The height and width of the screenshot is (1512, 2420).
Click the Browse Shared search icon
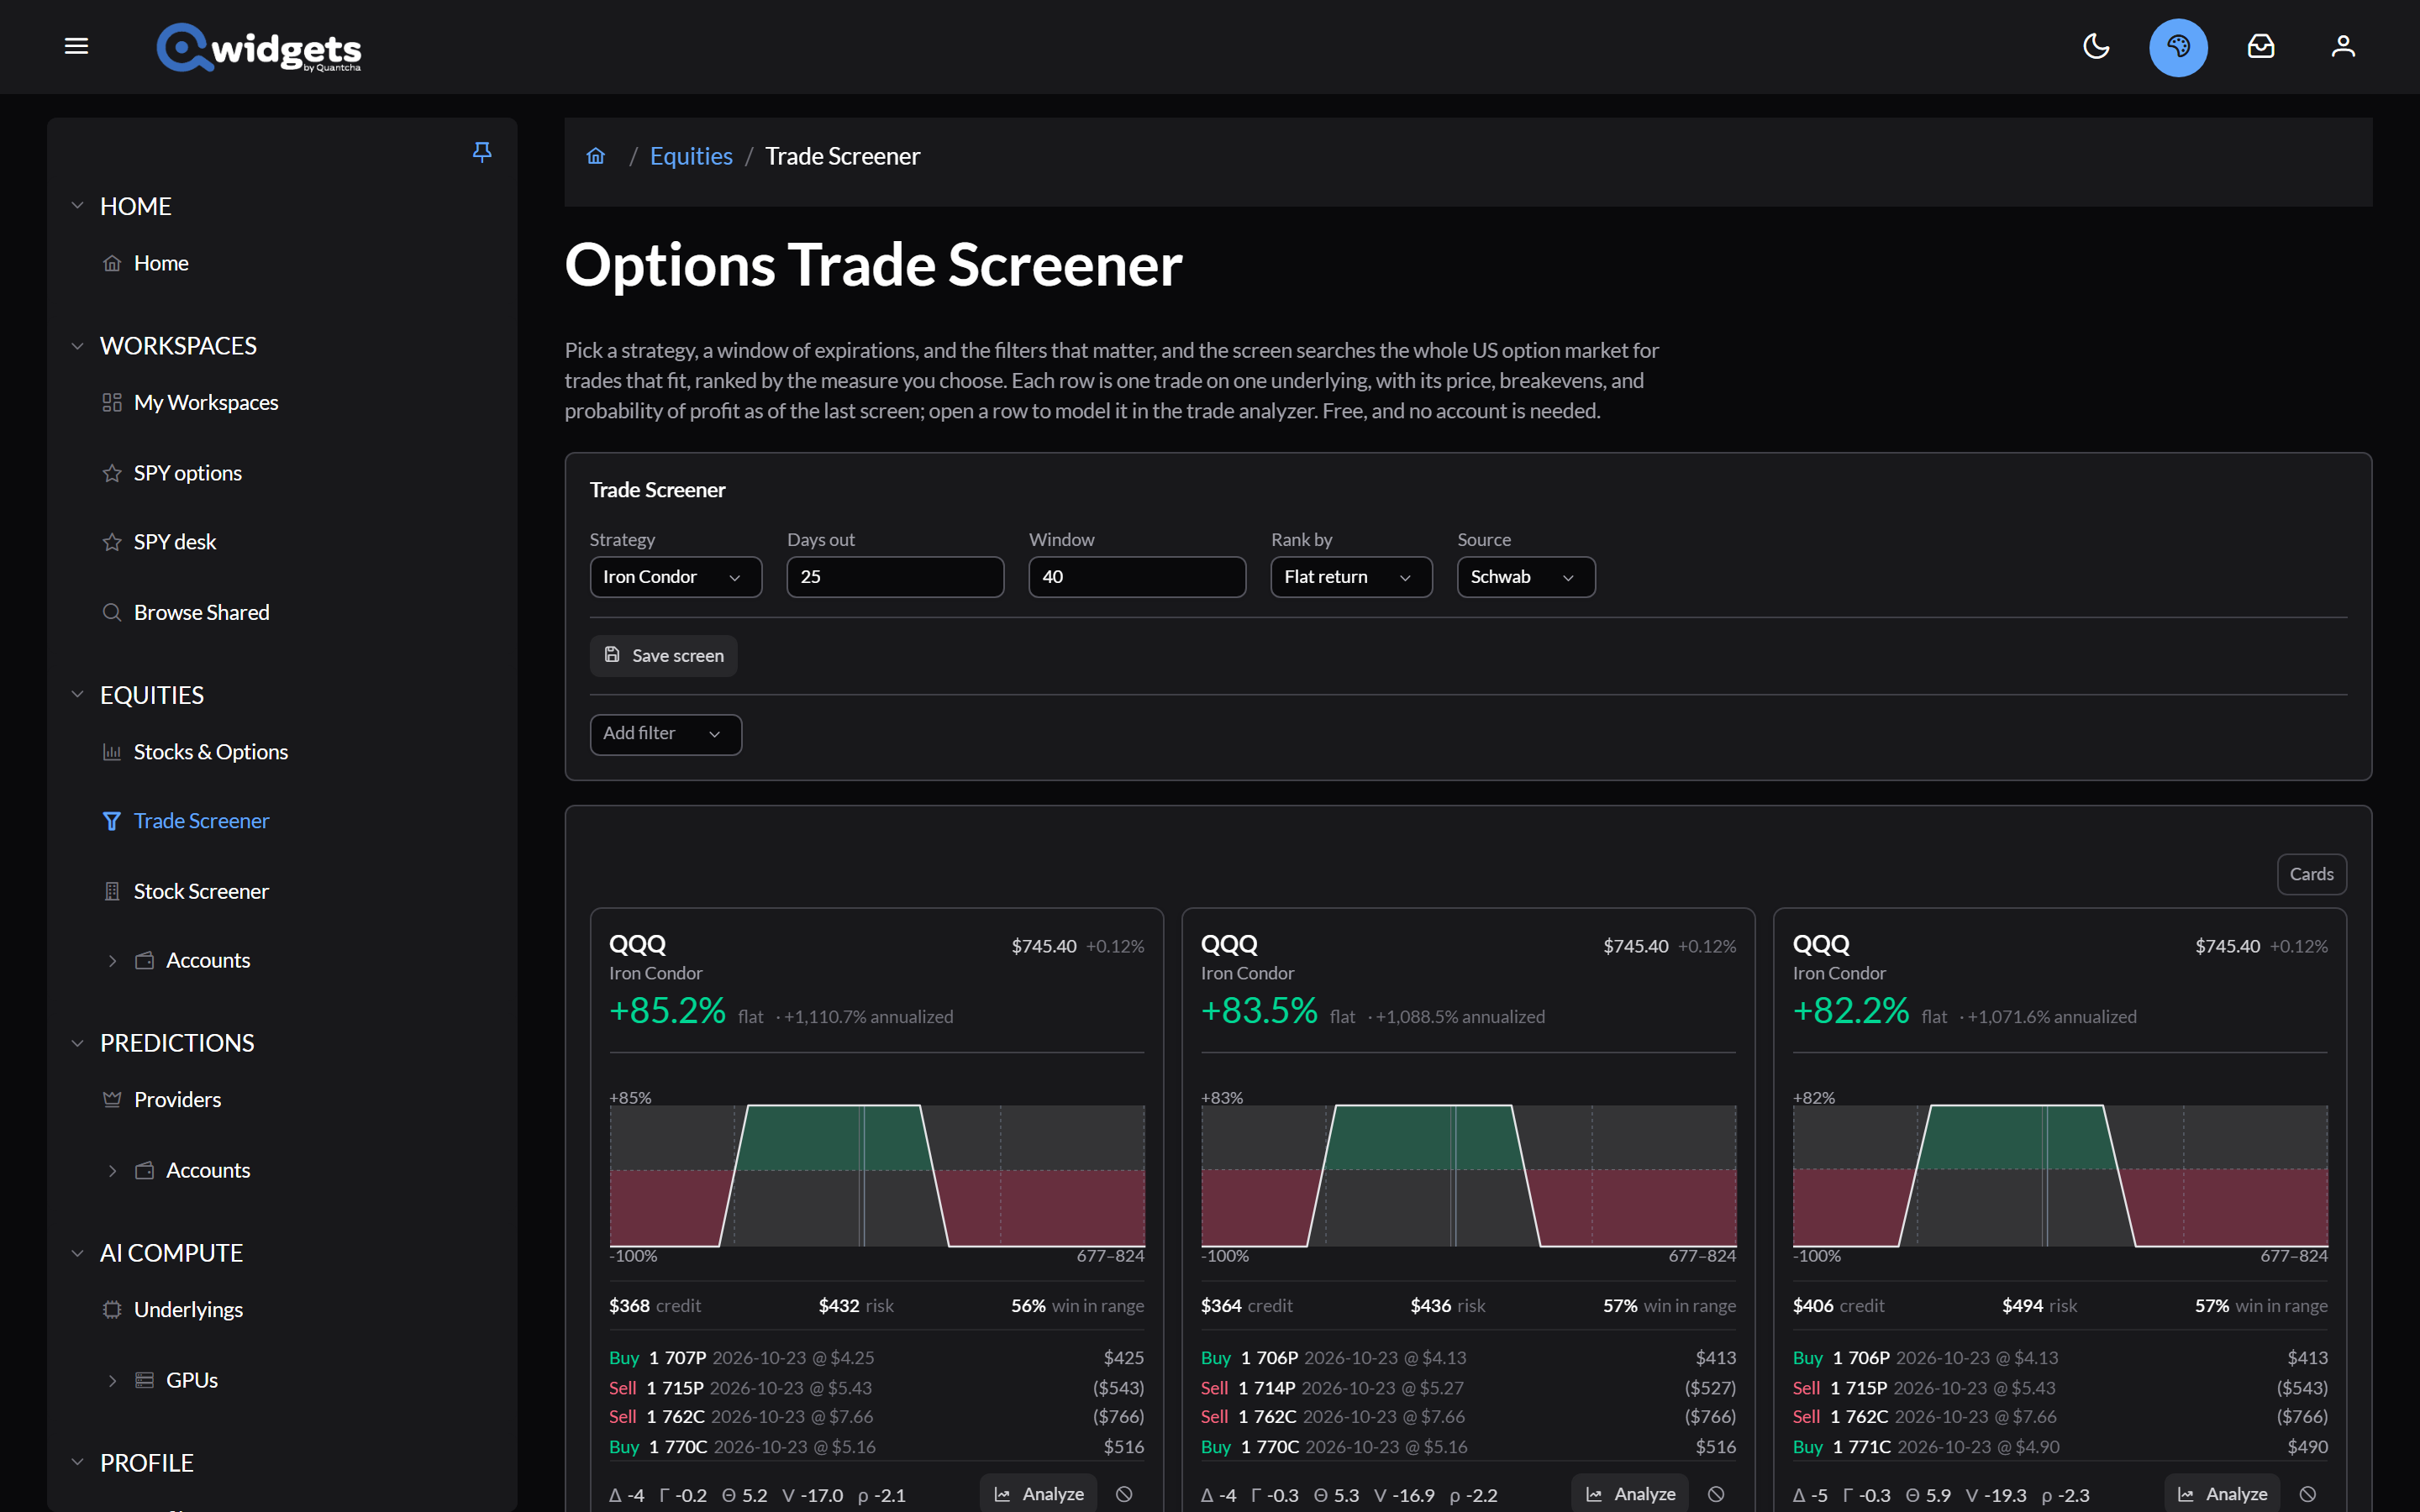[x=112, y=612]
